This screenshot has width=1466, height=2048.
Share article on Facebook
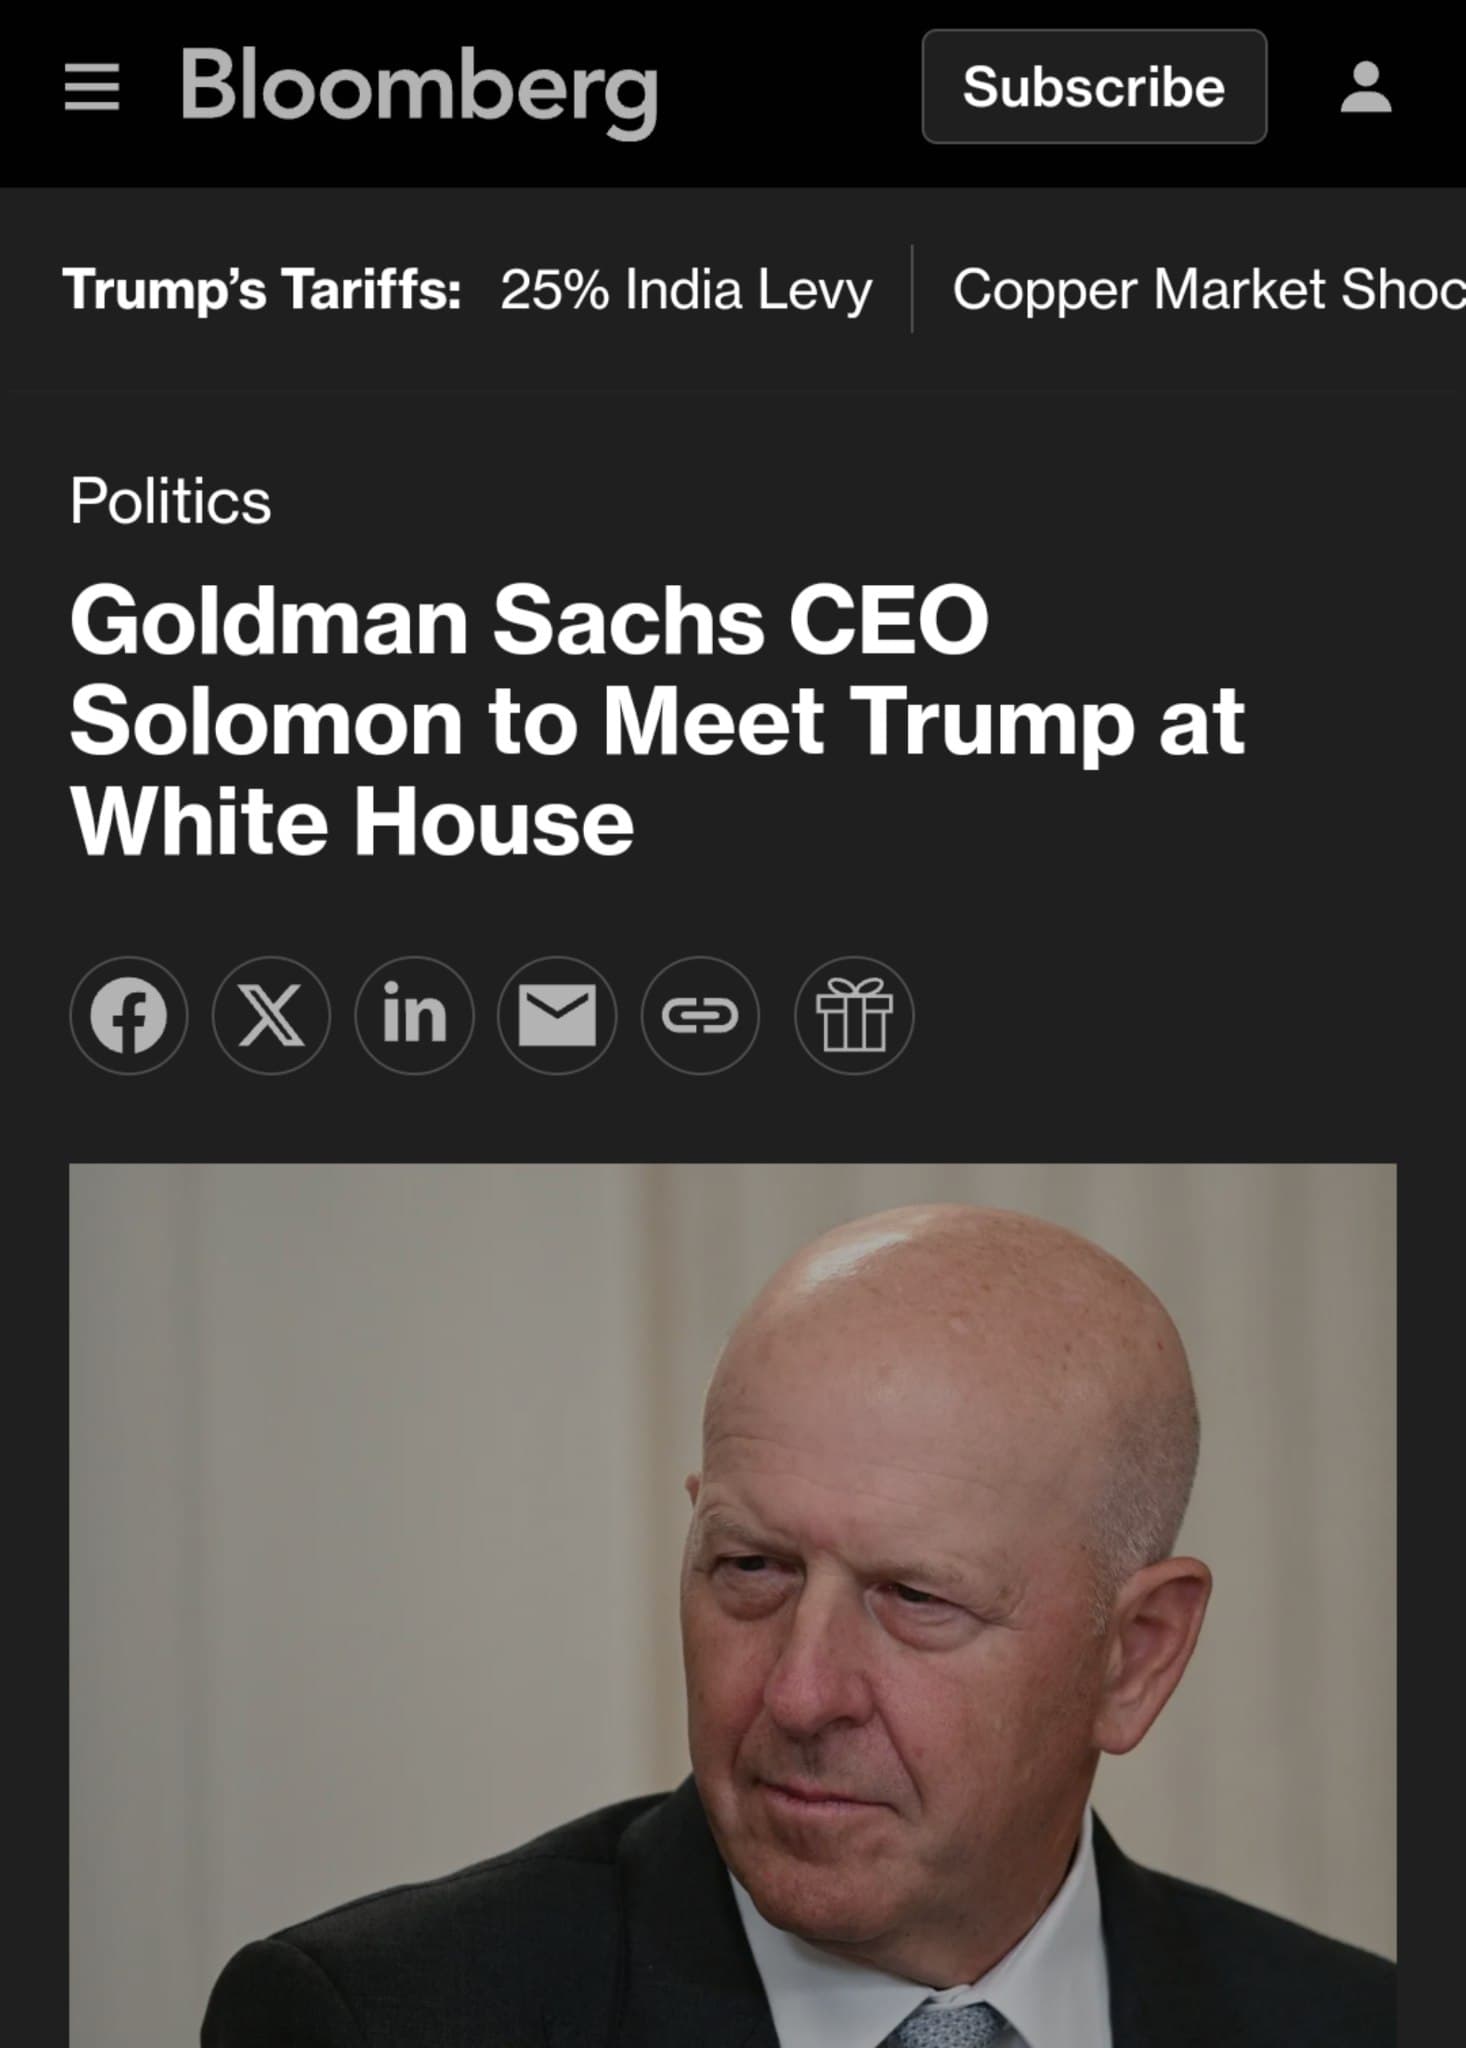click(x=128, y=1015)
